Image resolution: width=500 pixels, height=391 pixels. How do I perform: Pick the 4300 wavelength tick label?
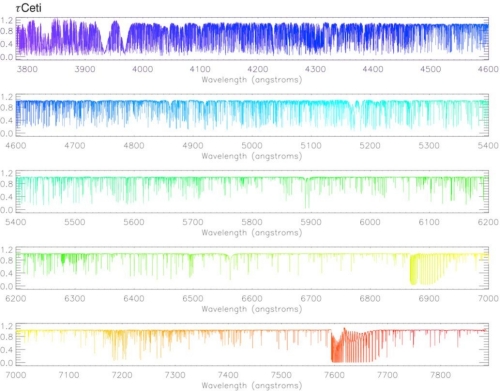(315, 69)
